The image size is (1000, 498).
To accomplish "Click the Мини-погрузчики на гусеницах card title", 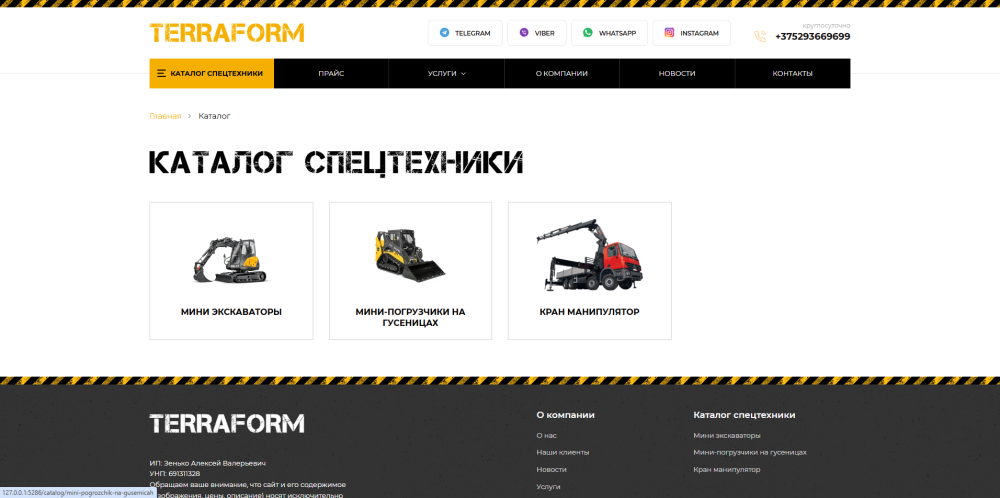I will pos(410,318).
